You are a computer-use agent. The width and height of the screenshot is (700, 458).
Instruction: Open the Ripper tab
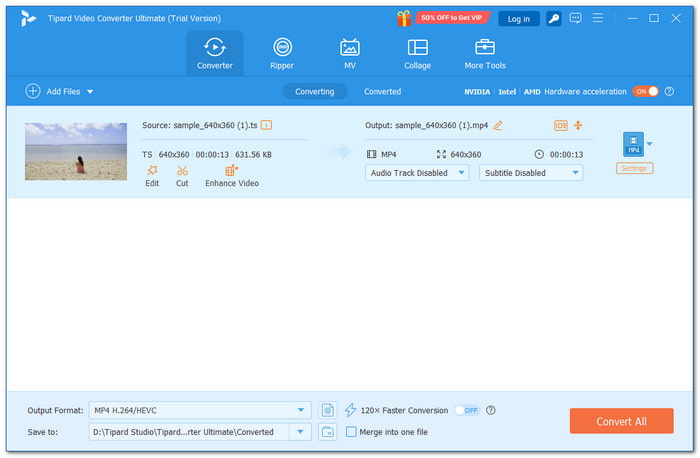(282, 54)
